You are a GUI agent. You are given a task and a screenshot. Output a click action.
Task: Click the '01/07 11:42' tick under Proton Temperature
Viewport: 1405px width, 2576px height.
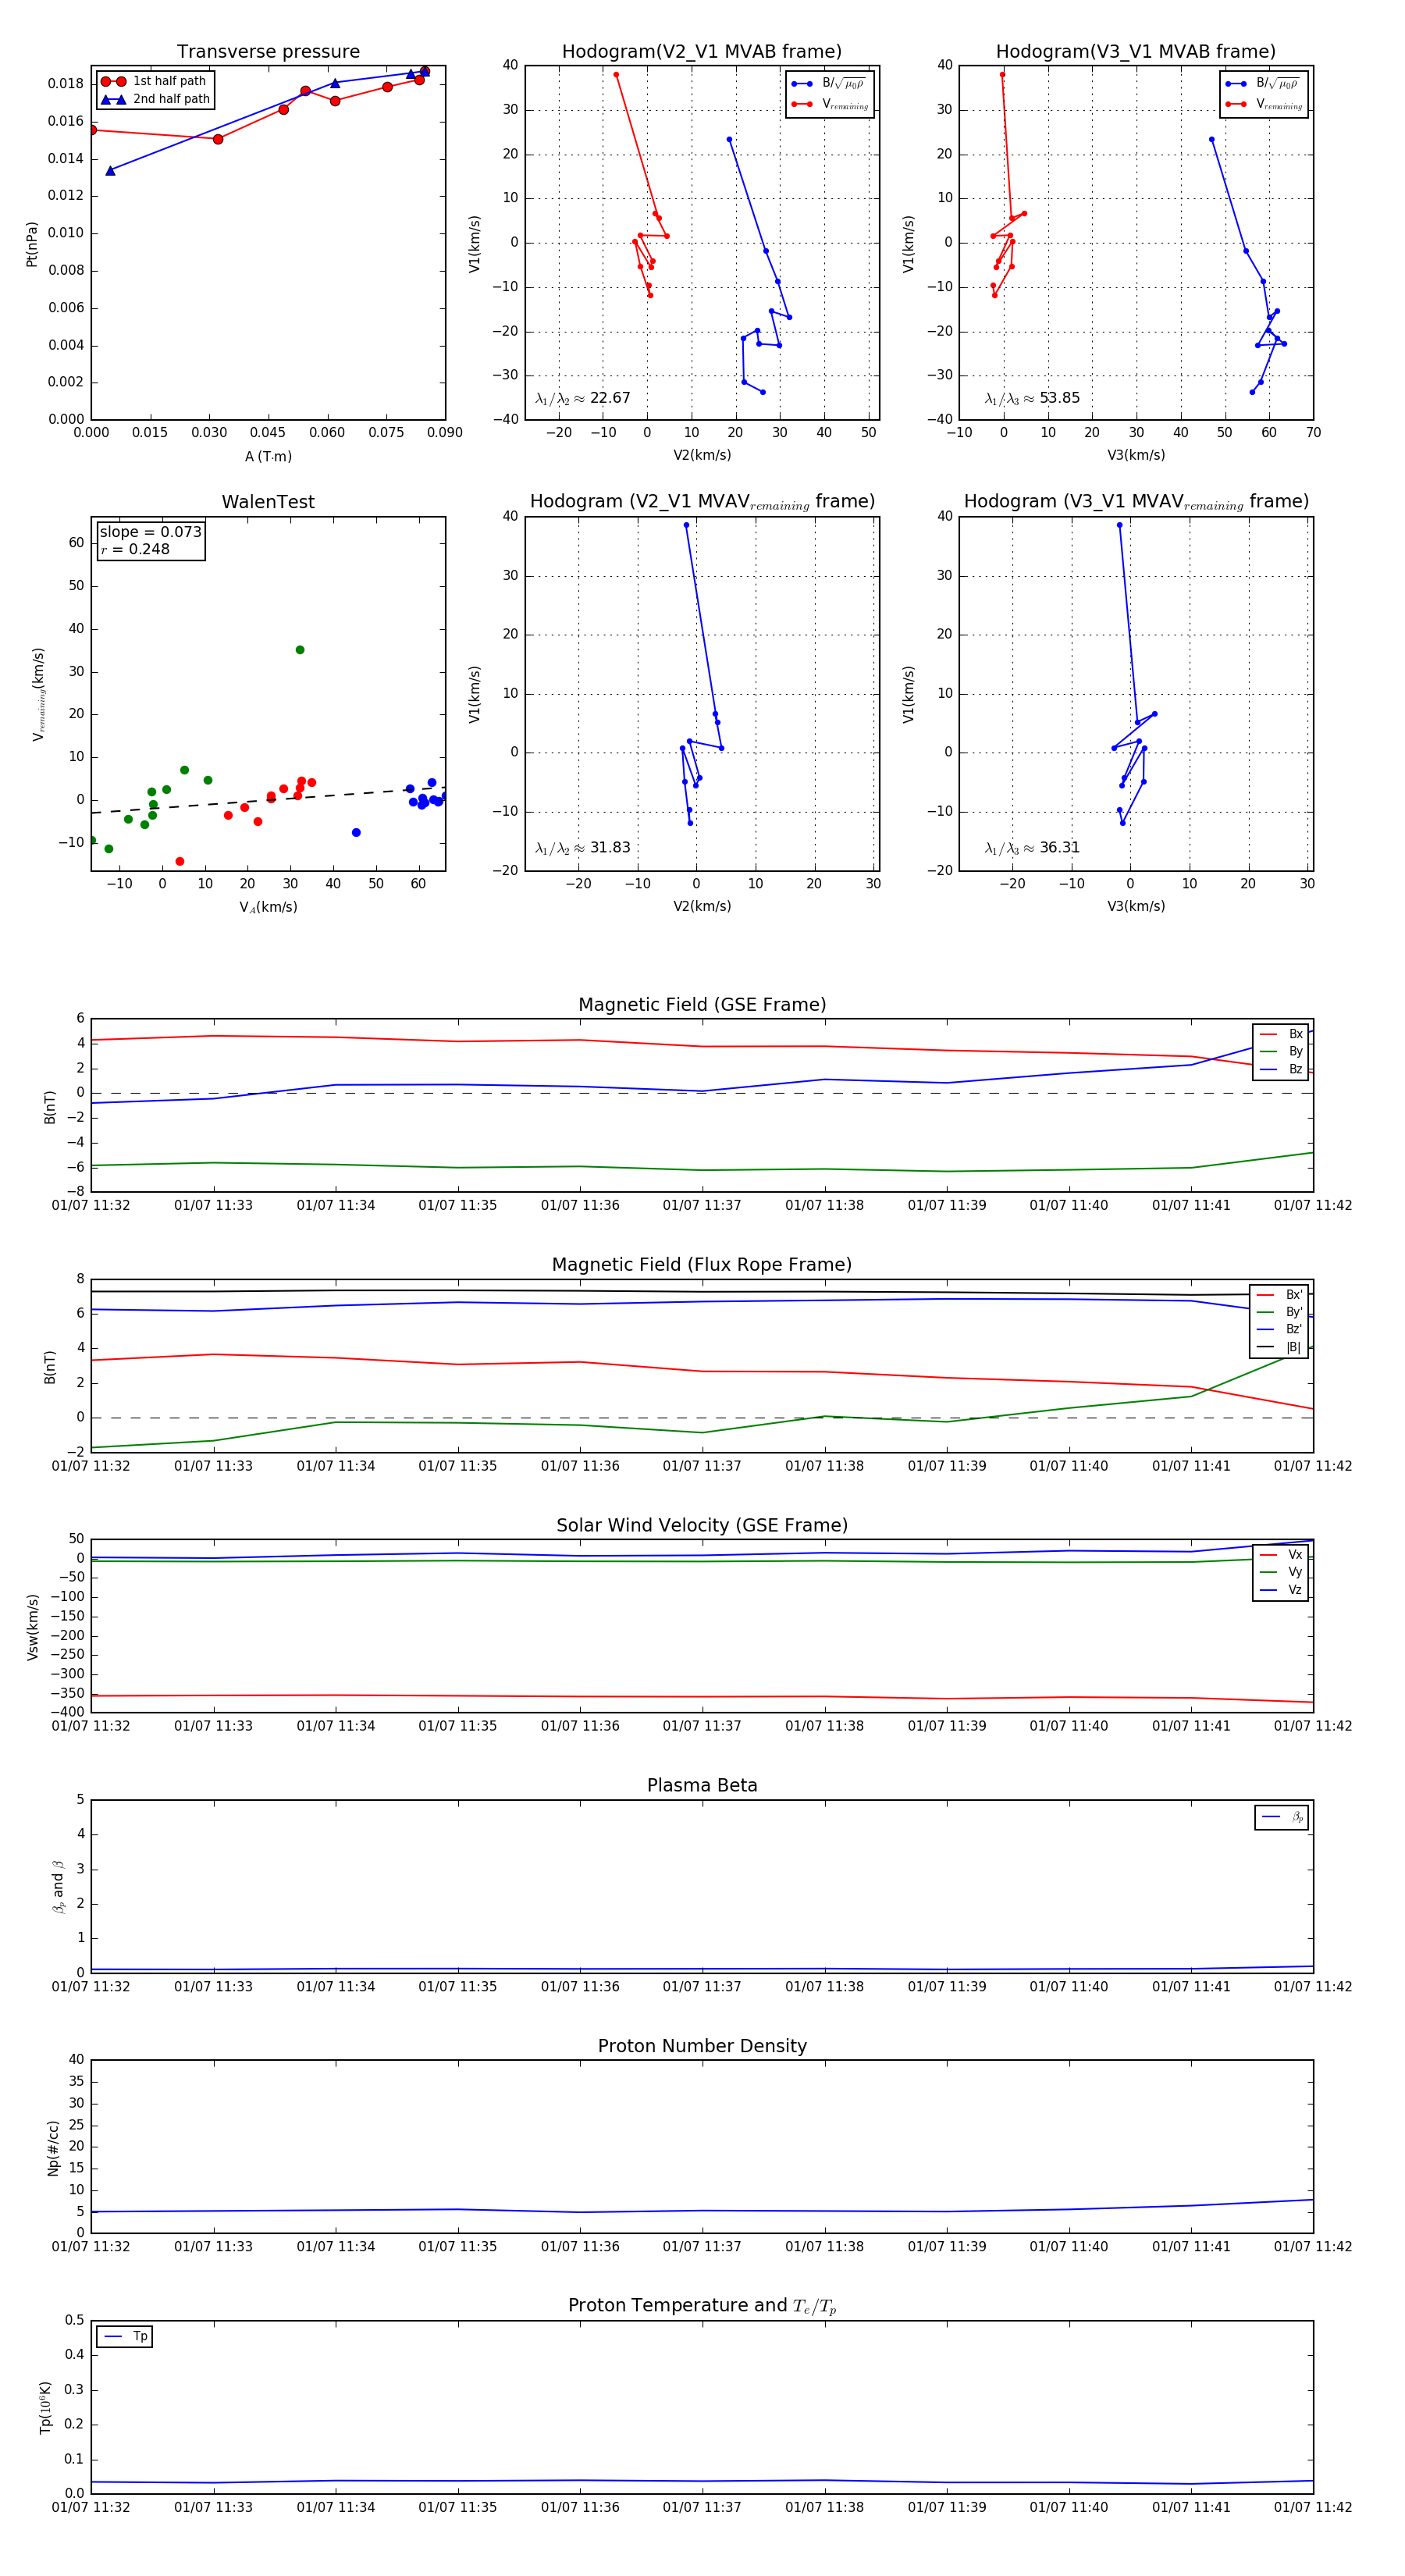pos(1312,2507)
